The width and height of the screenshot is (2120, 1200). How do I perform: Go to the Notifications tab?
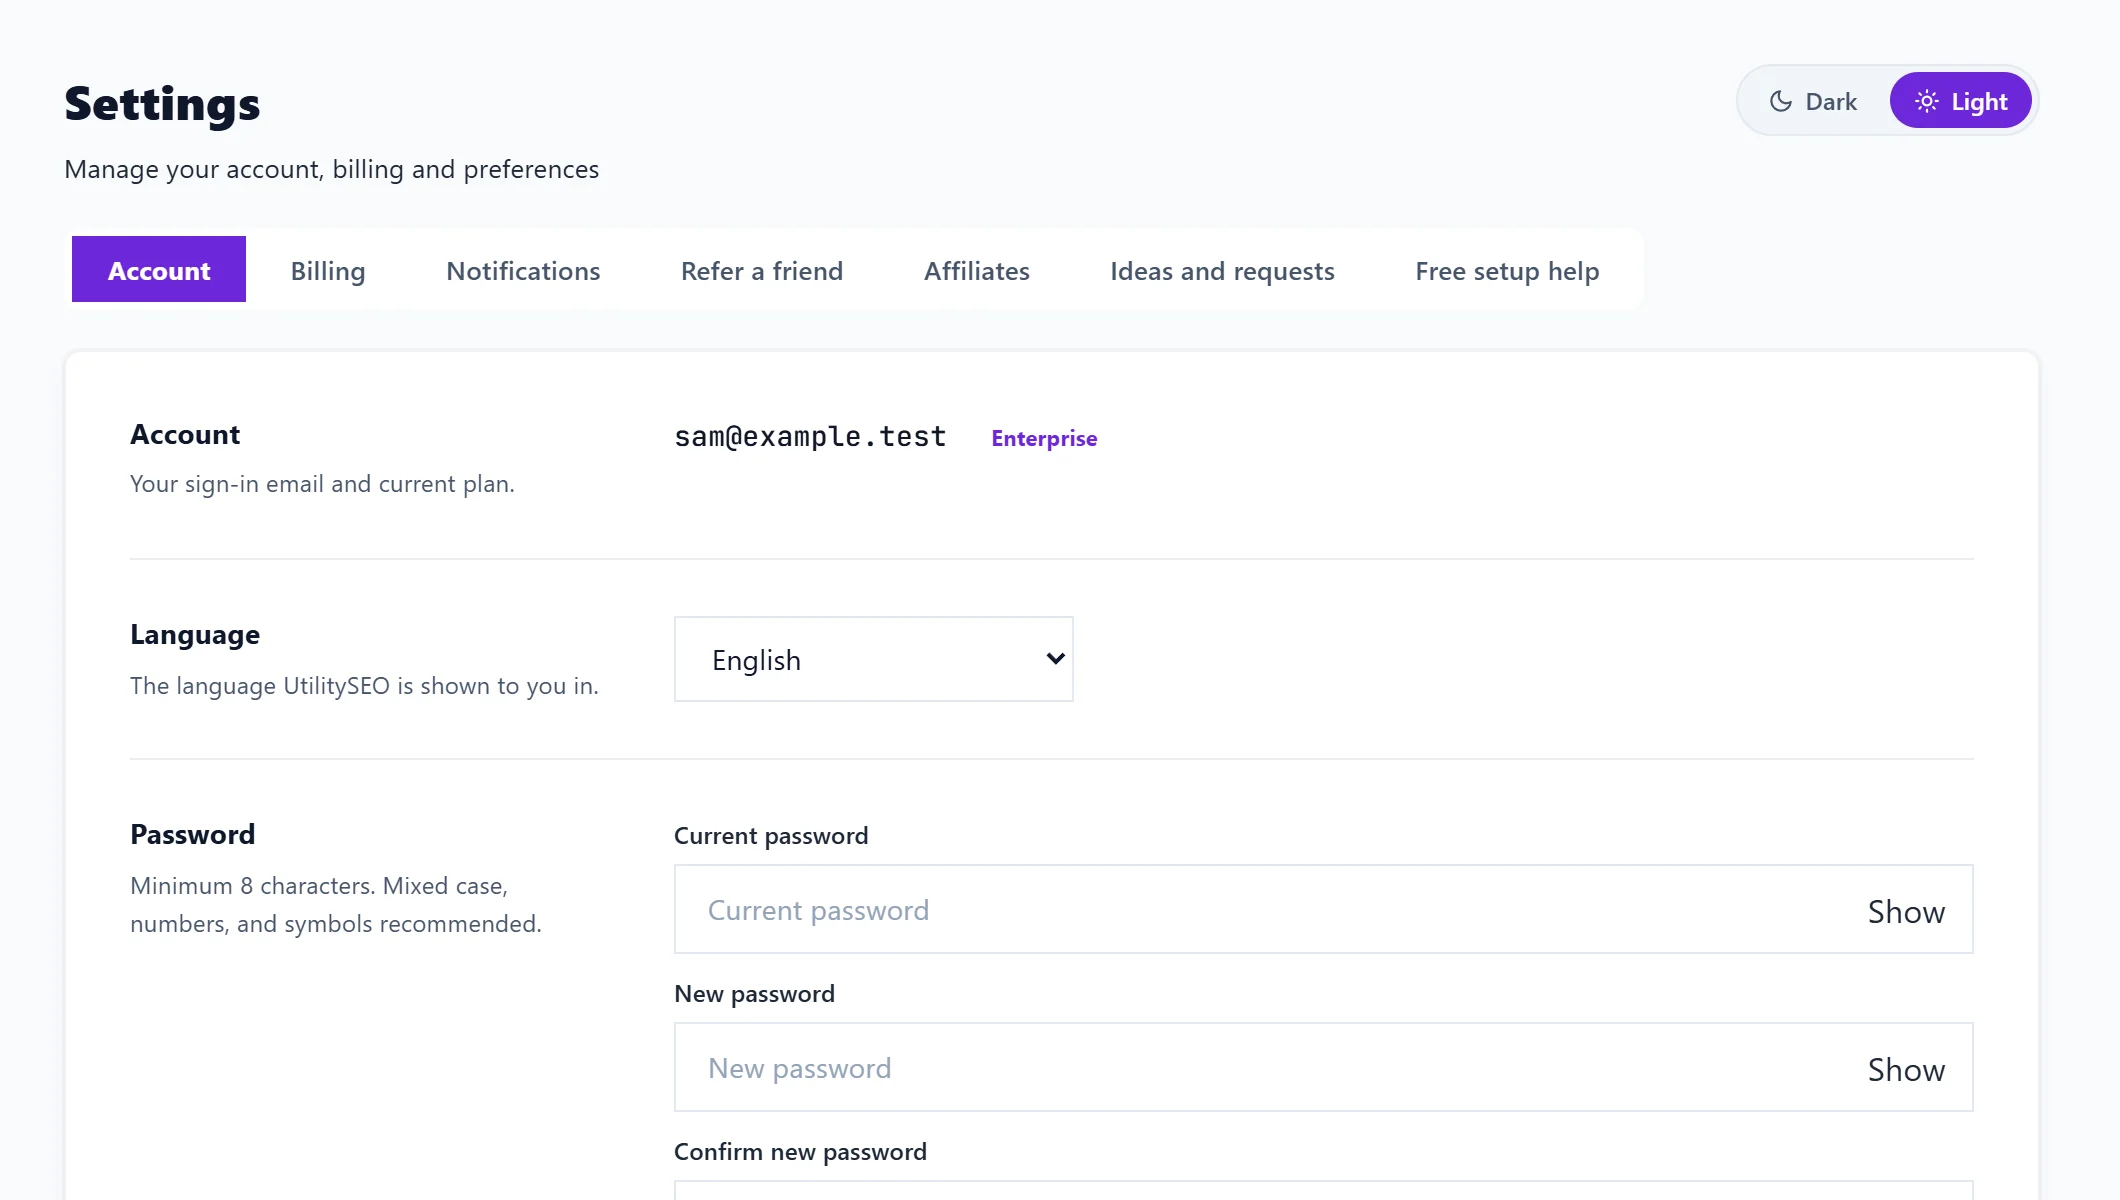tap(523, 270)
